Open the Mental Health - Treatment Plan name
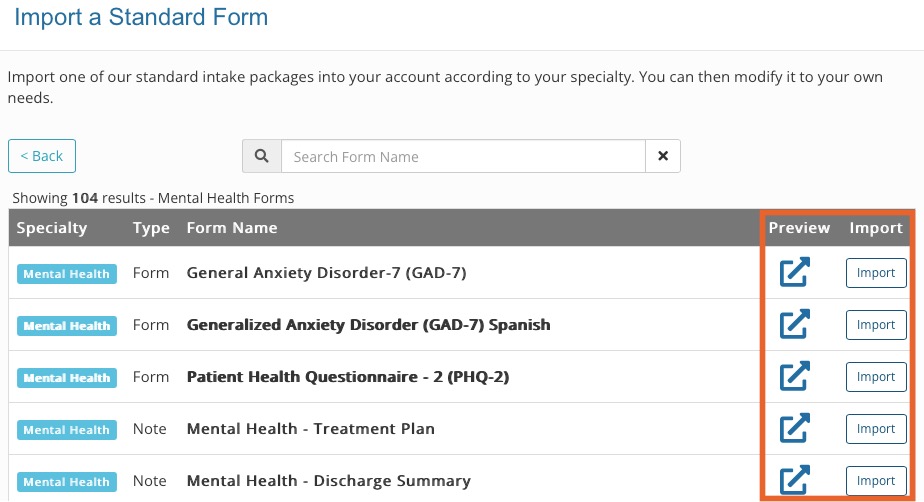The image size is (924, 502). [x=311, y=429]
